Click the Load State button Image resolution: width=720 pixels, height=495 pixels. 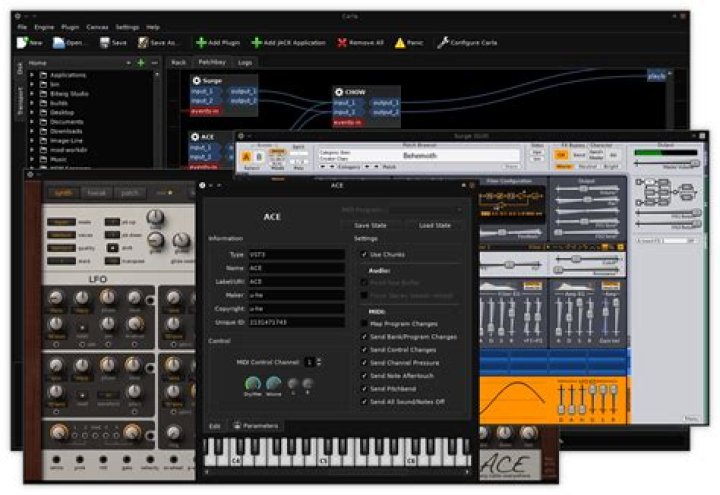point(434,225)
